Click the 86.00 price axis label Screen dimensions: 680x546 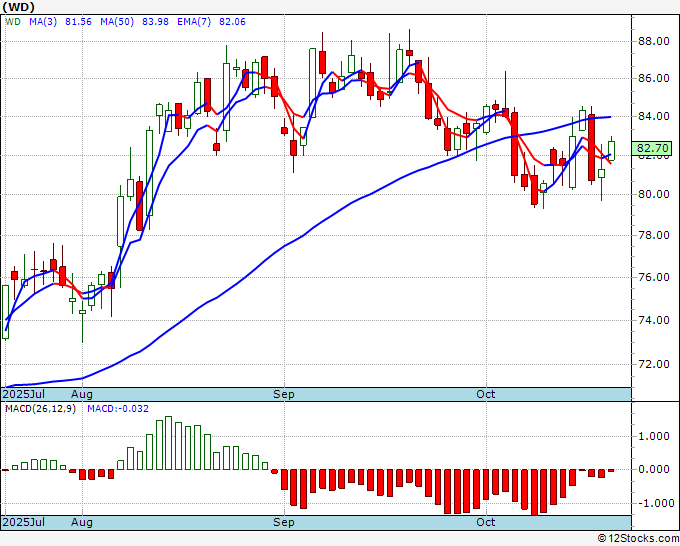coord(653,78)
